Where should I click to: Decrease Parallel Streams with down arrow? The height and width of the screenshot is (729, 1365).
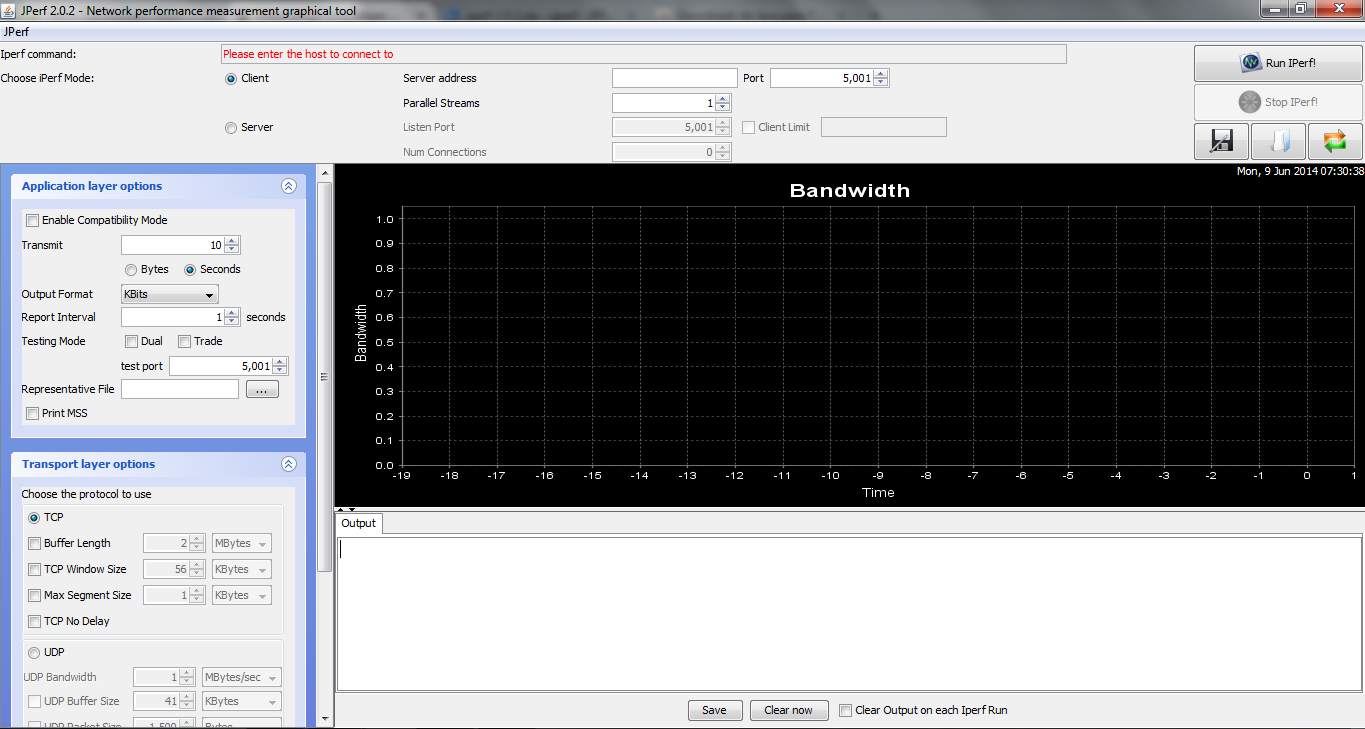(723, 108)
